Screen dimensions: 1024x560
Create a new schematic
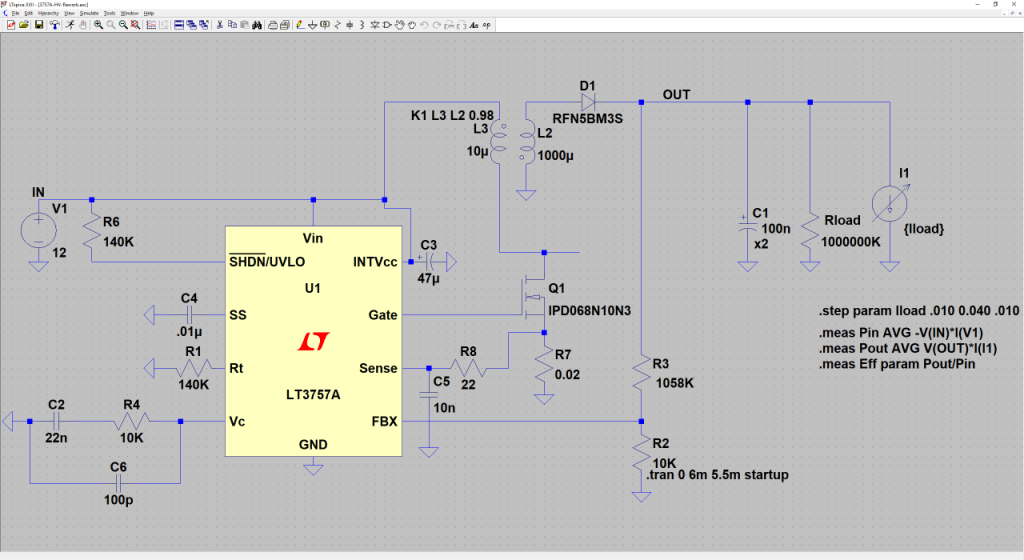coord(11,25)
